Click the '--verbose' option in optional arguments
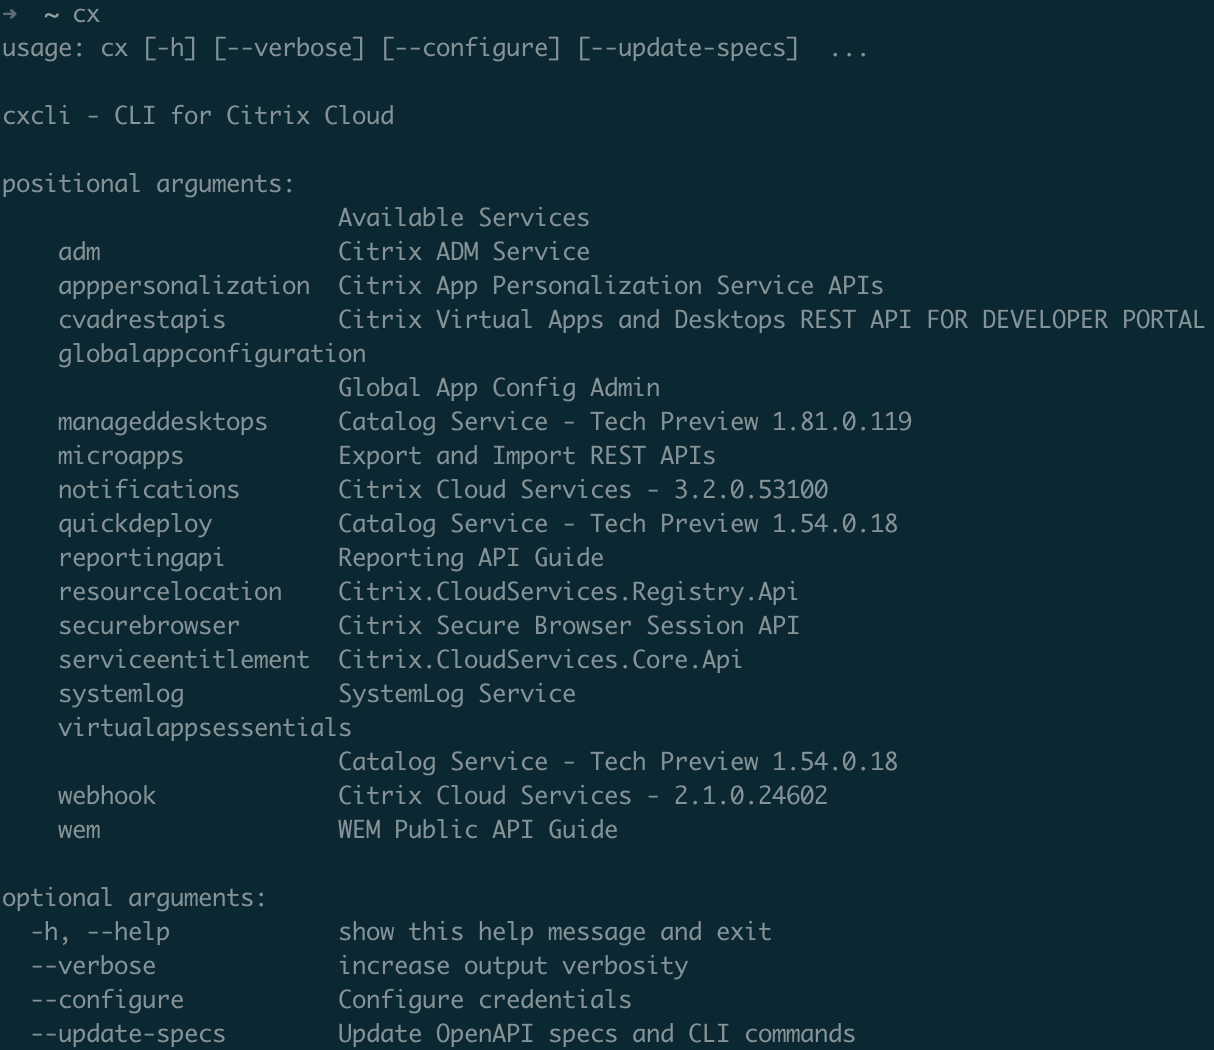The height and width of the screenshot is (1050, 1214). pos(93,966)
